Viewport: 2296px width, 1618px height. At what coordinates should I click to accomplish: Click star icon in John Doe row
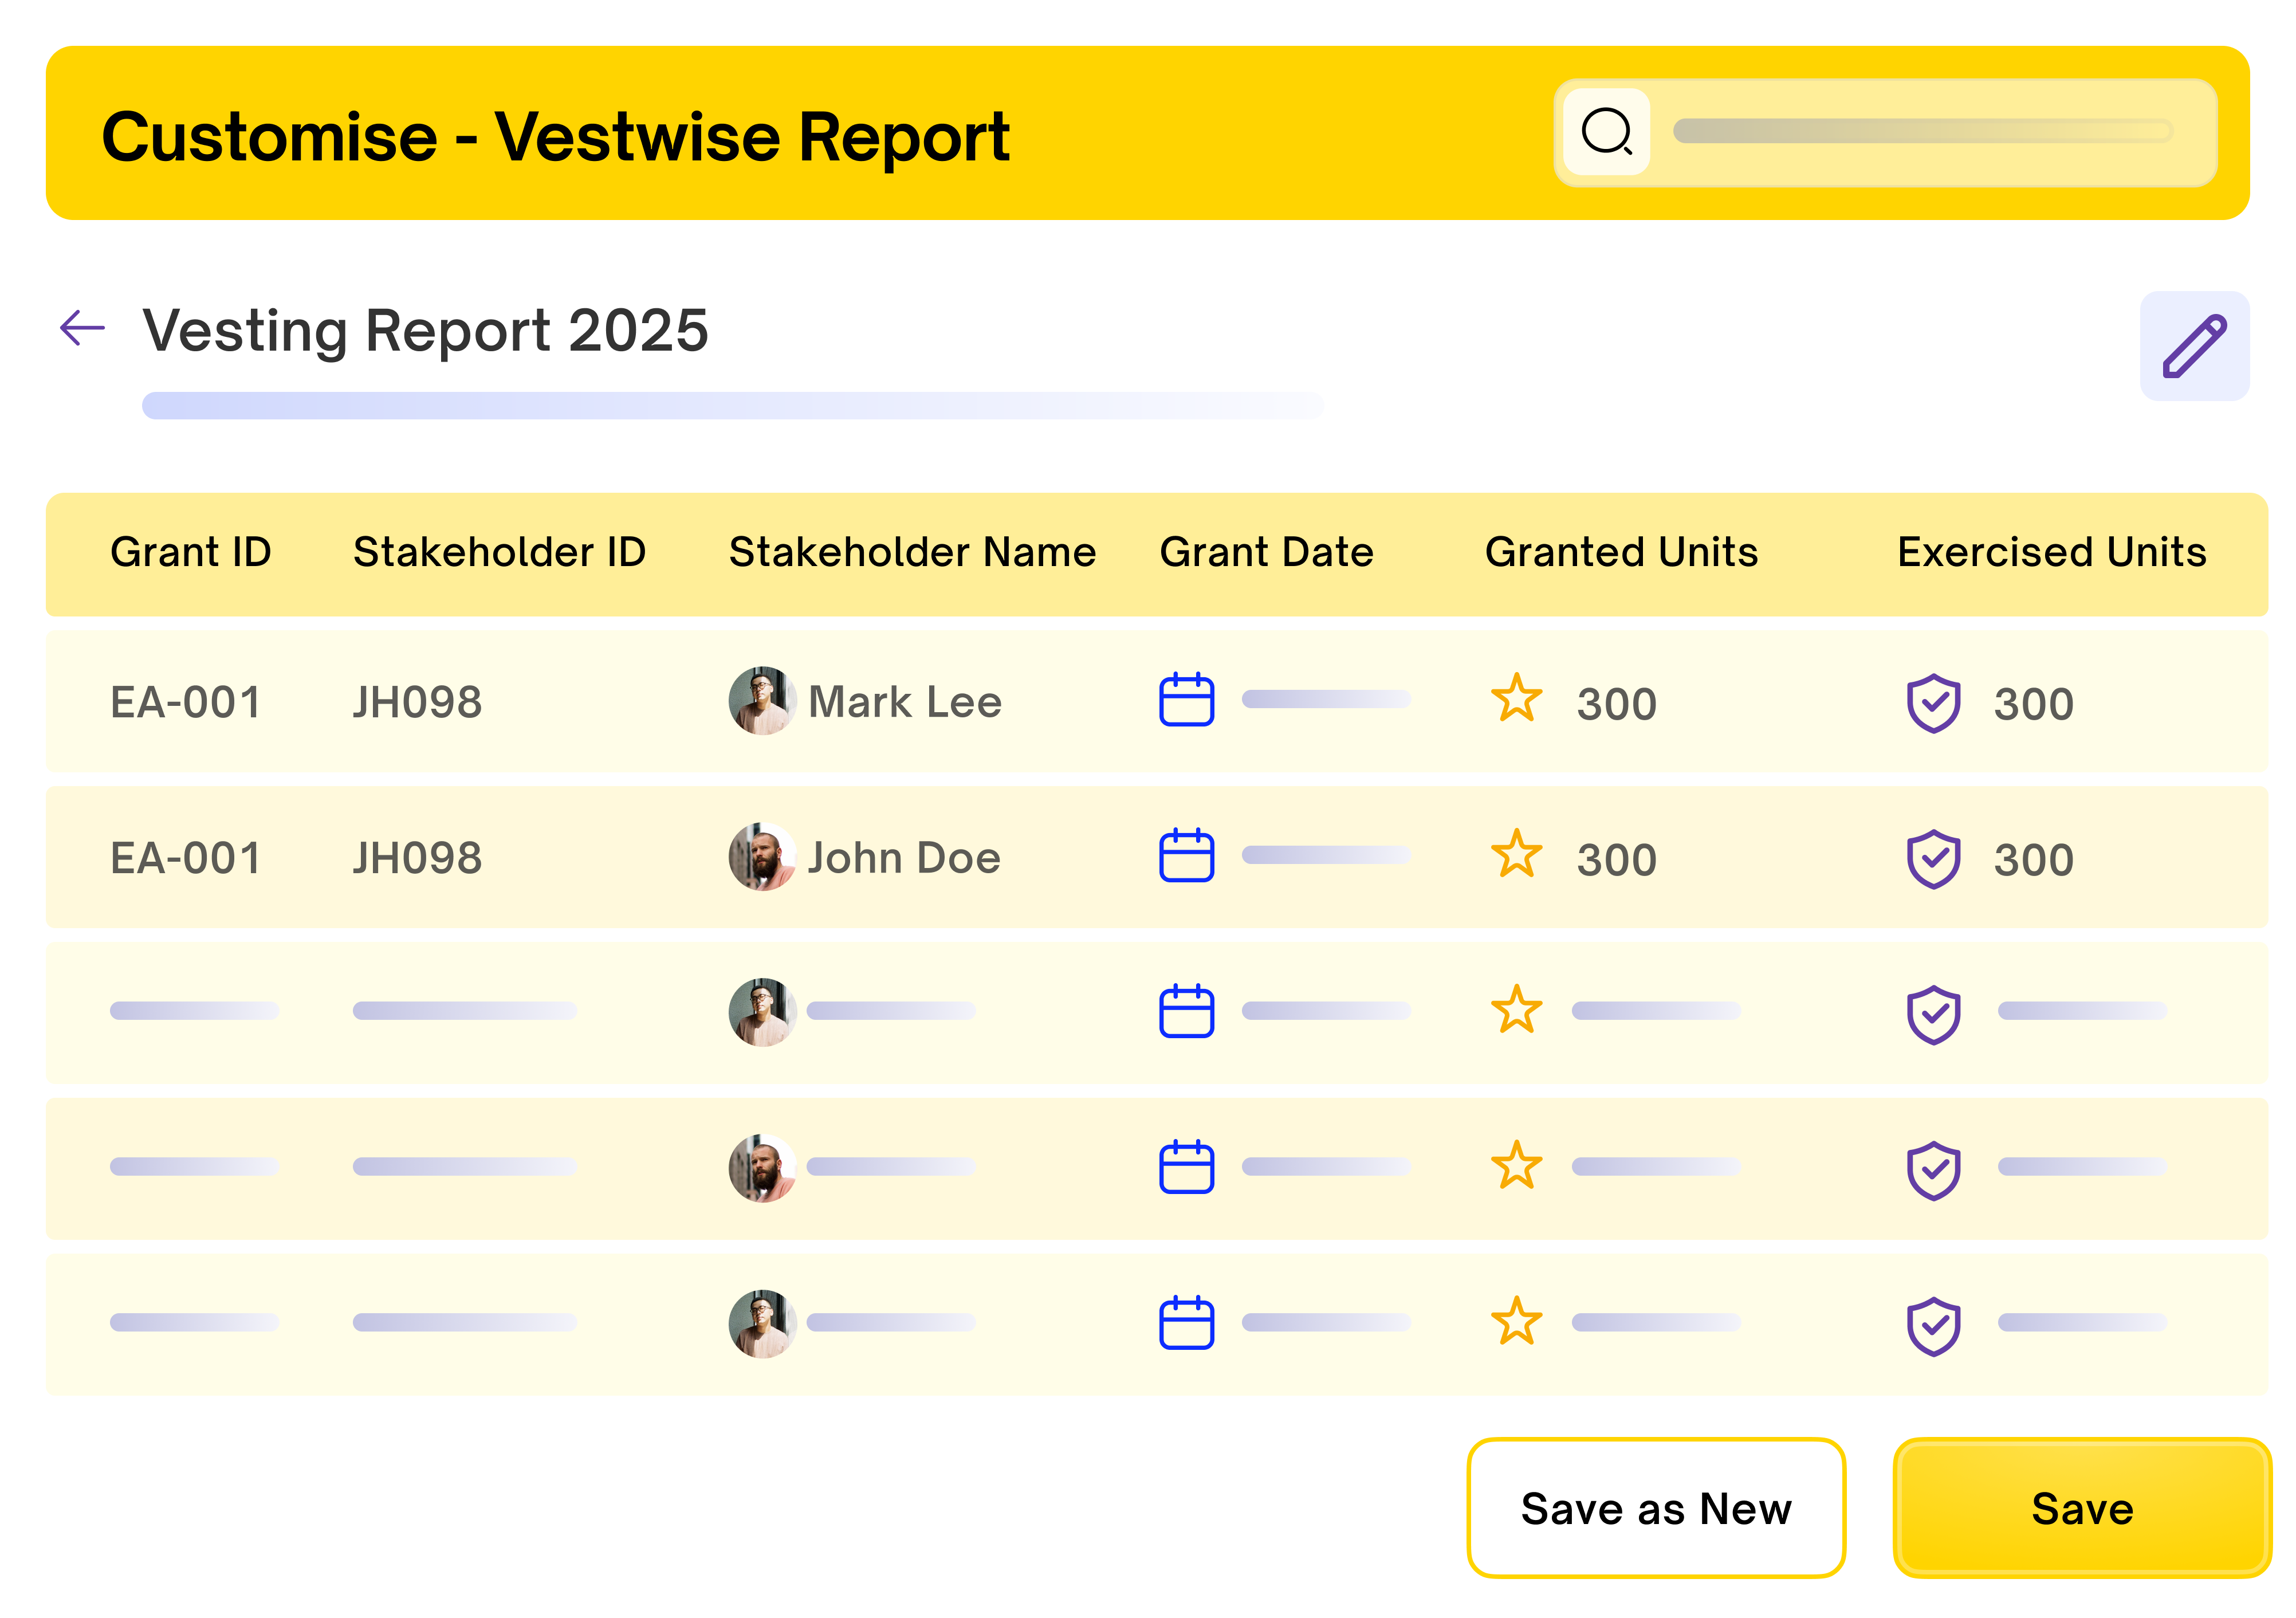[1516, 855]
